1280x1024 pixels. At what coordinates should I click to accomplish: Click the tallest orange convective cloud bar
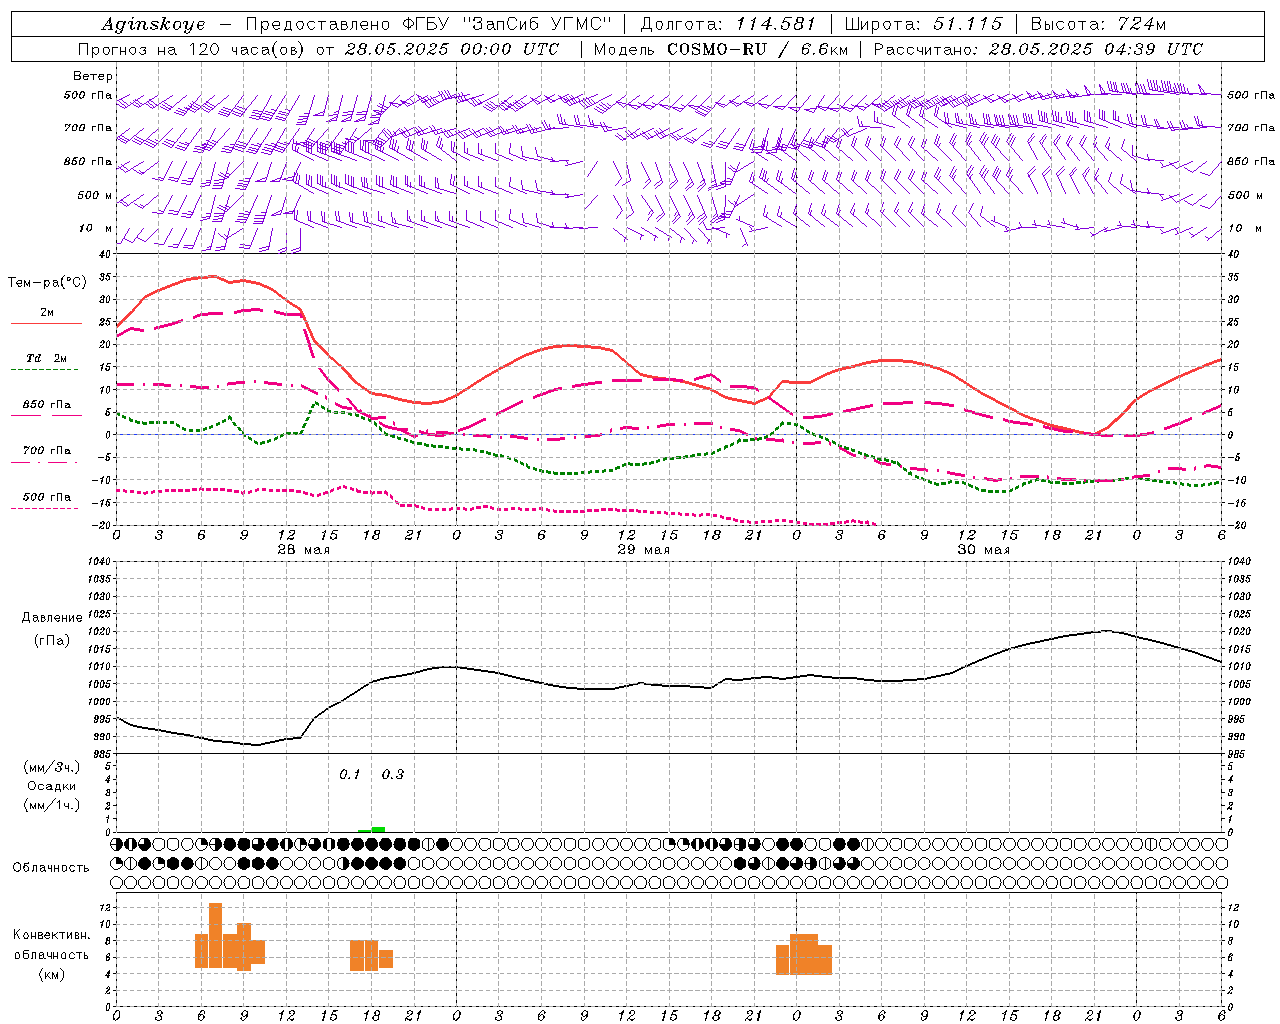tap(215, 935)
